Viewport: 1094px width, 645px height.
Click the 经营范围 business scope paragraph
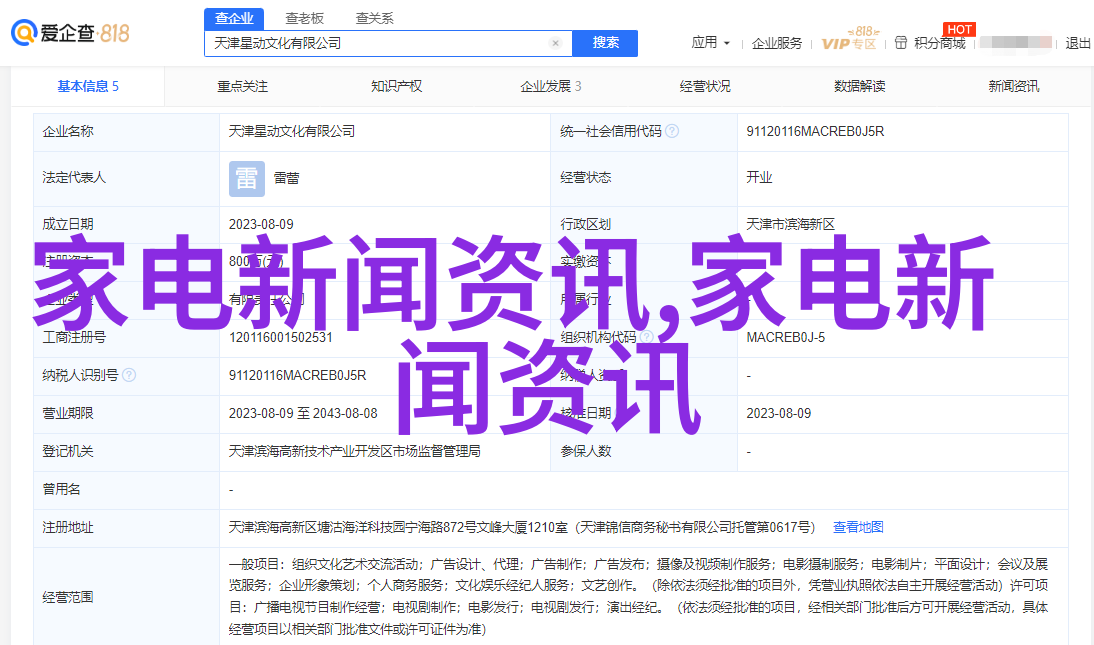[638, 596]
